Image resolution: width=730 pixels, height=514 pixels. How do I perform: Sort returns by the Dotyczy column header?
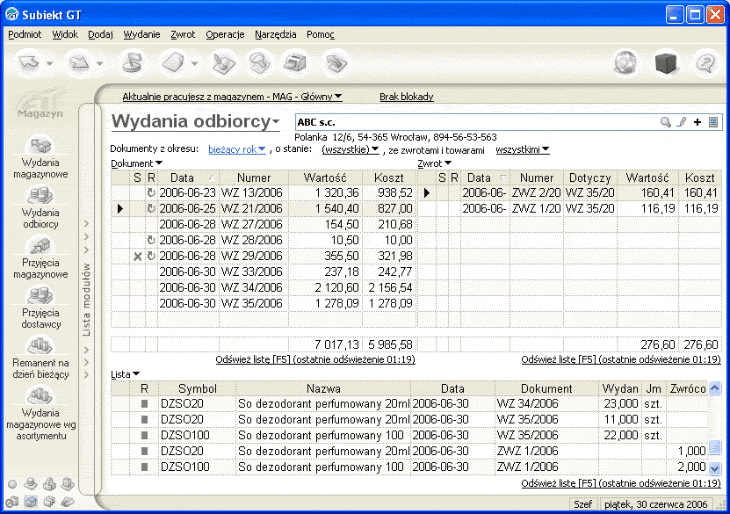pos(590,178)
